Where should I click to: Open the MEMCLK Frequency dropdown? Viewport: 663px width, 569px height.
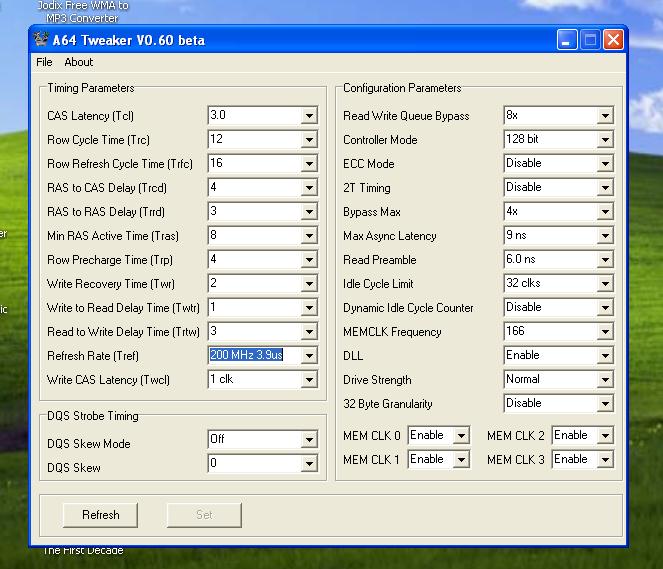(605, 332)
